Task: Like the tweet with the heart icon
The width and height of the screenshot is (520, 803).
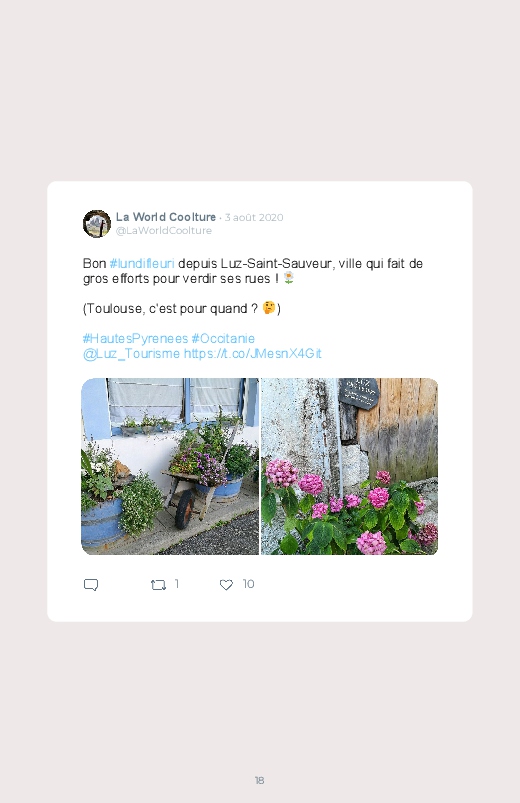Action: pos(226,585)
